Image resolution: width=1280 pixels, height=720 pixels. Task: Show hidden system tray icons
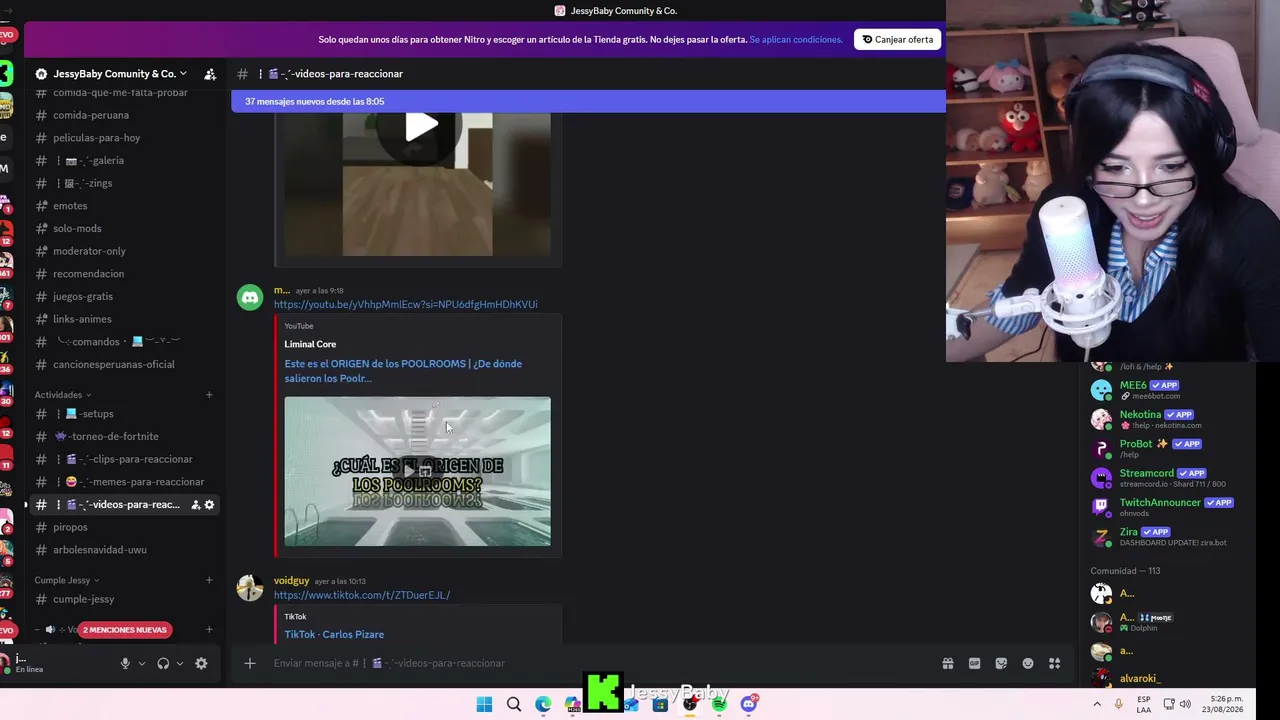pyautogui.click(x=1097, y=704)
